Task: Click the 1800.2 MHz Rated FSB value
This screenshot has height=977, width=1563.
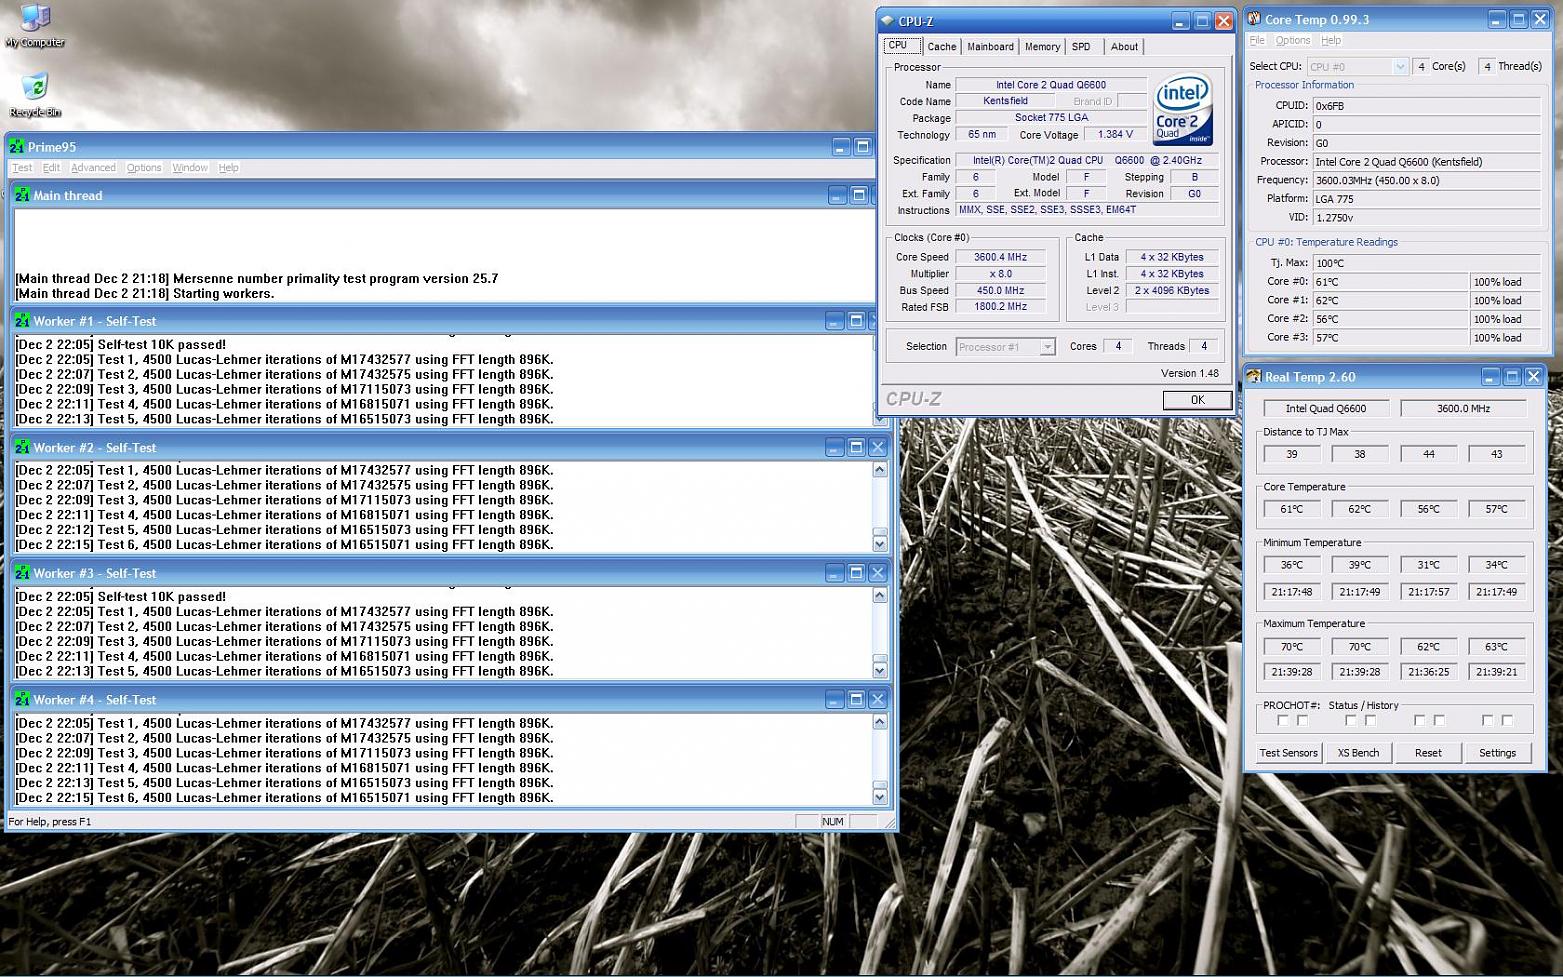Action: coord(1000,307)
